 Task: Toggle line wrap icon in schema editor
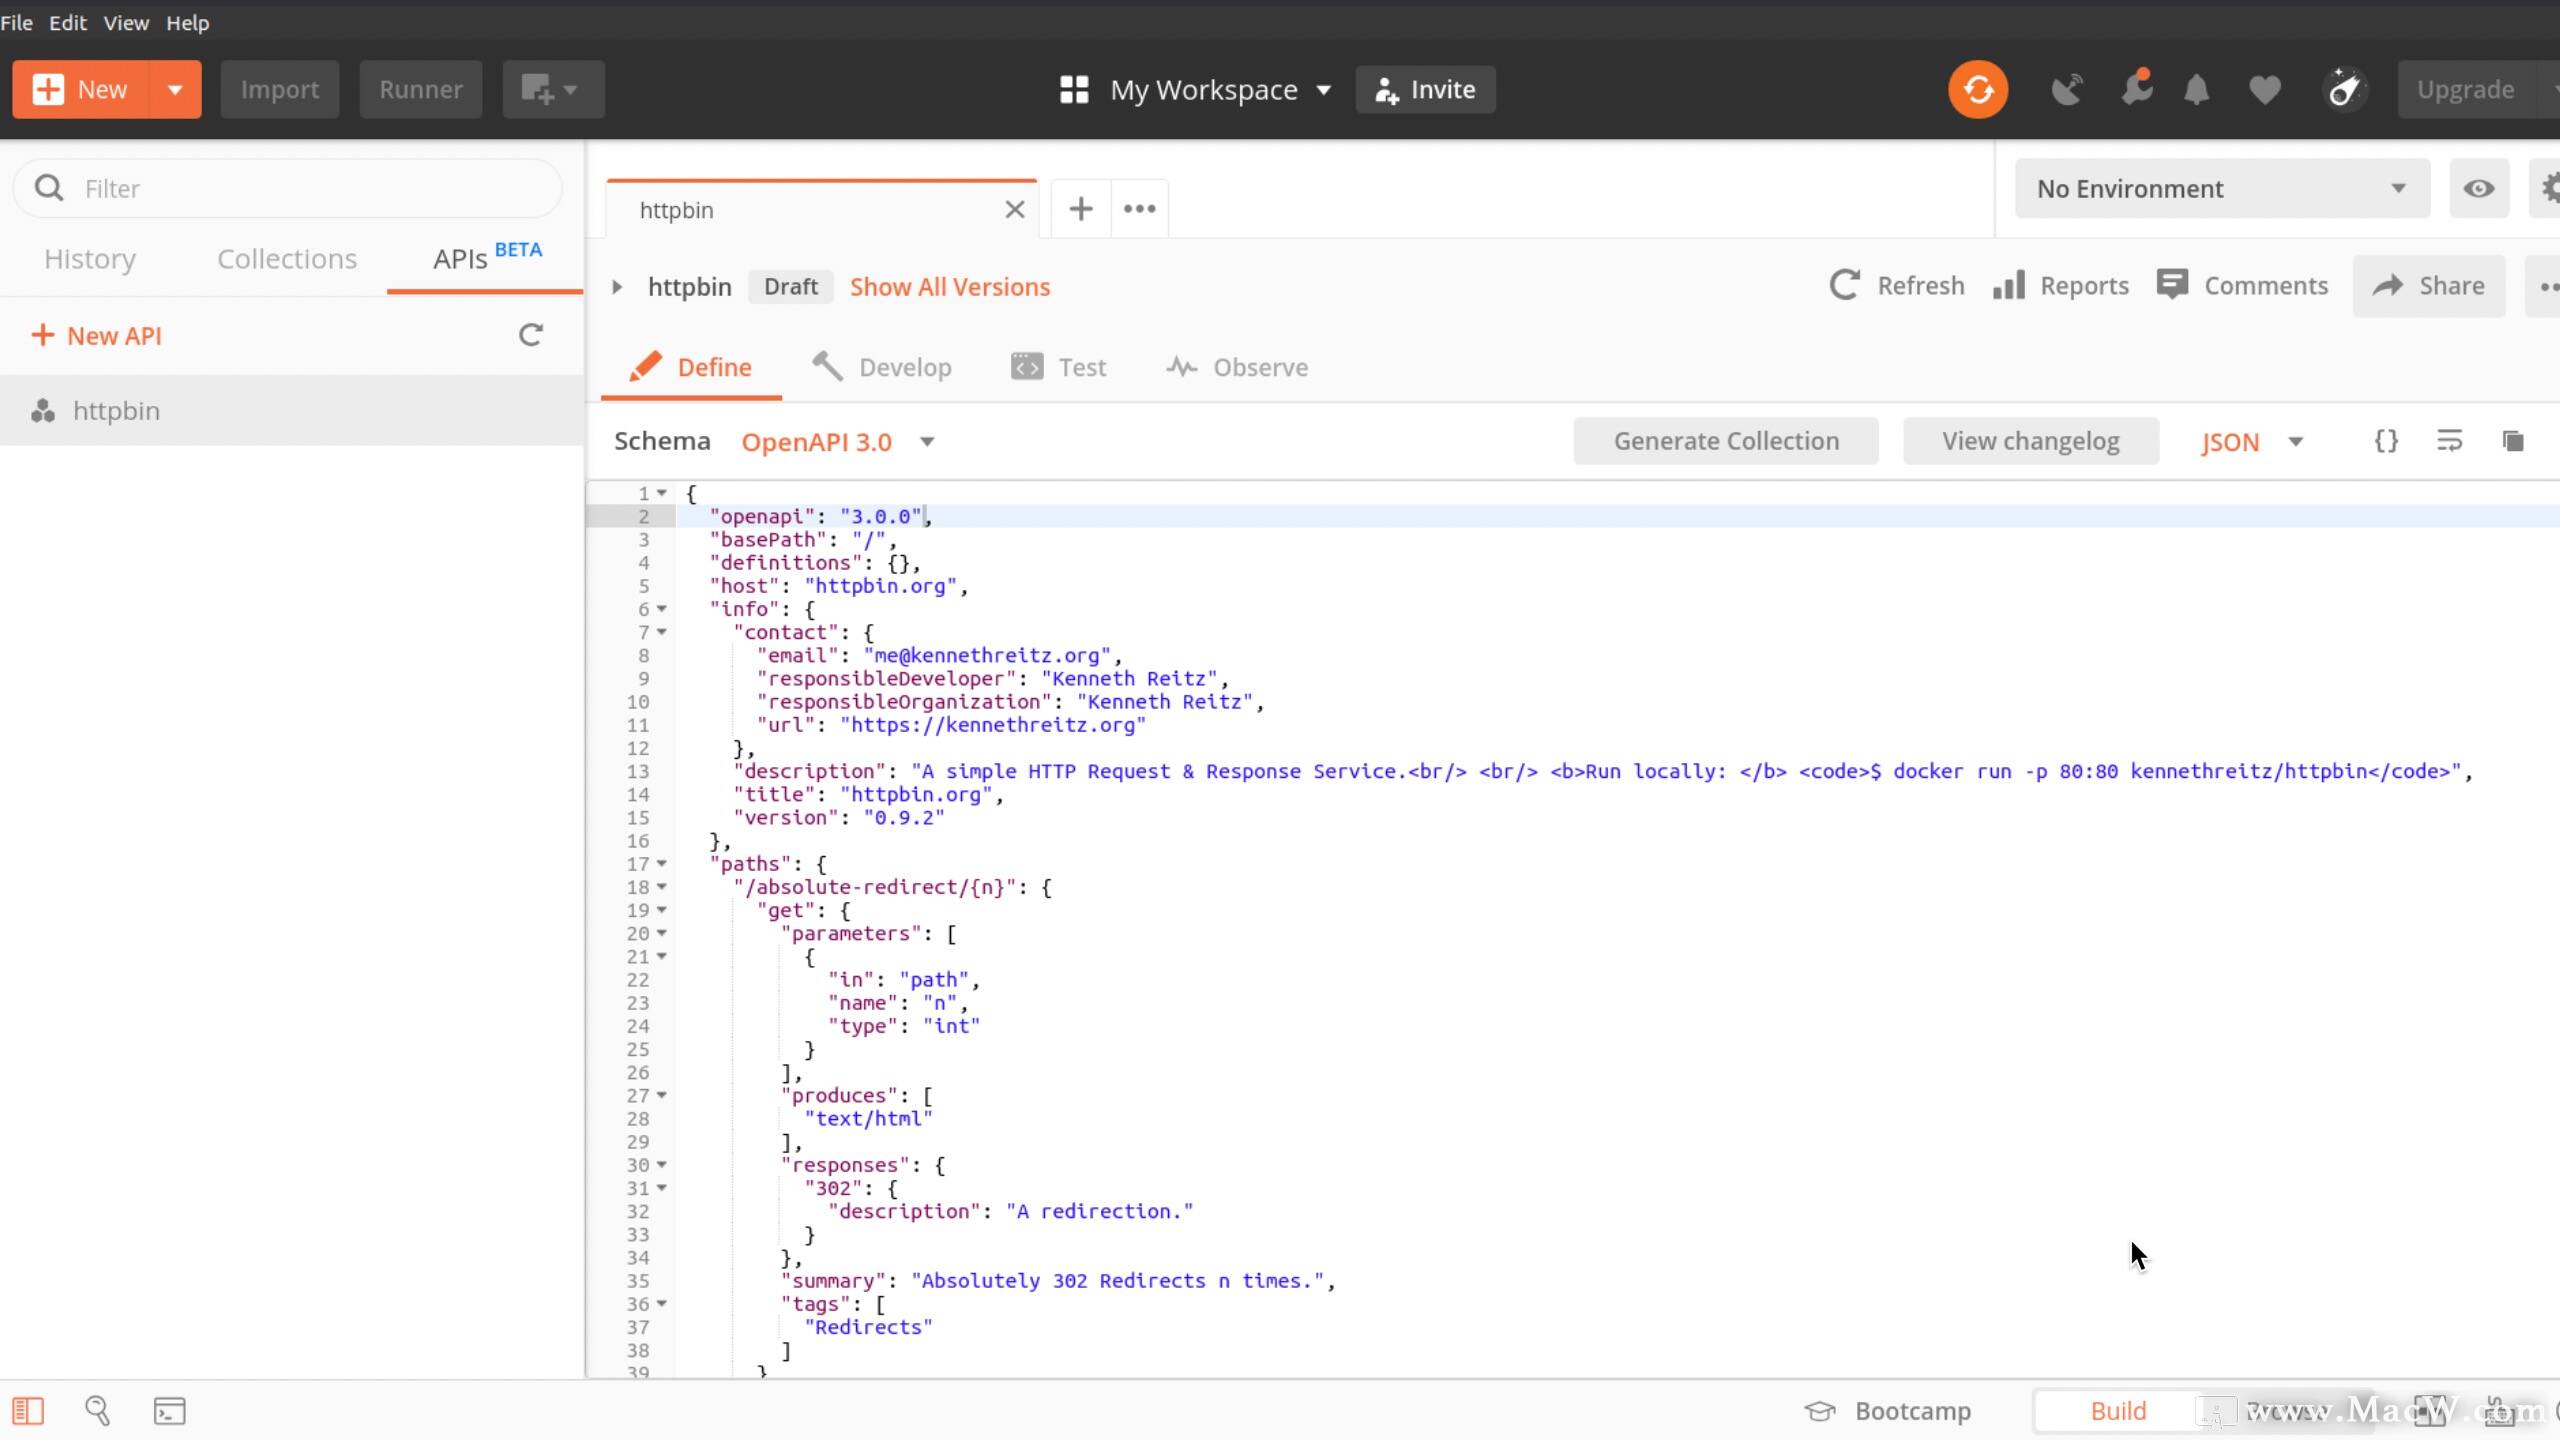pyautogui.click(x=2449, y=441)
